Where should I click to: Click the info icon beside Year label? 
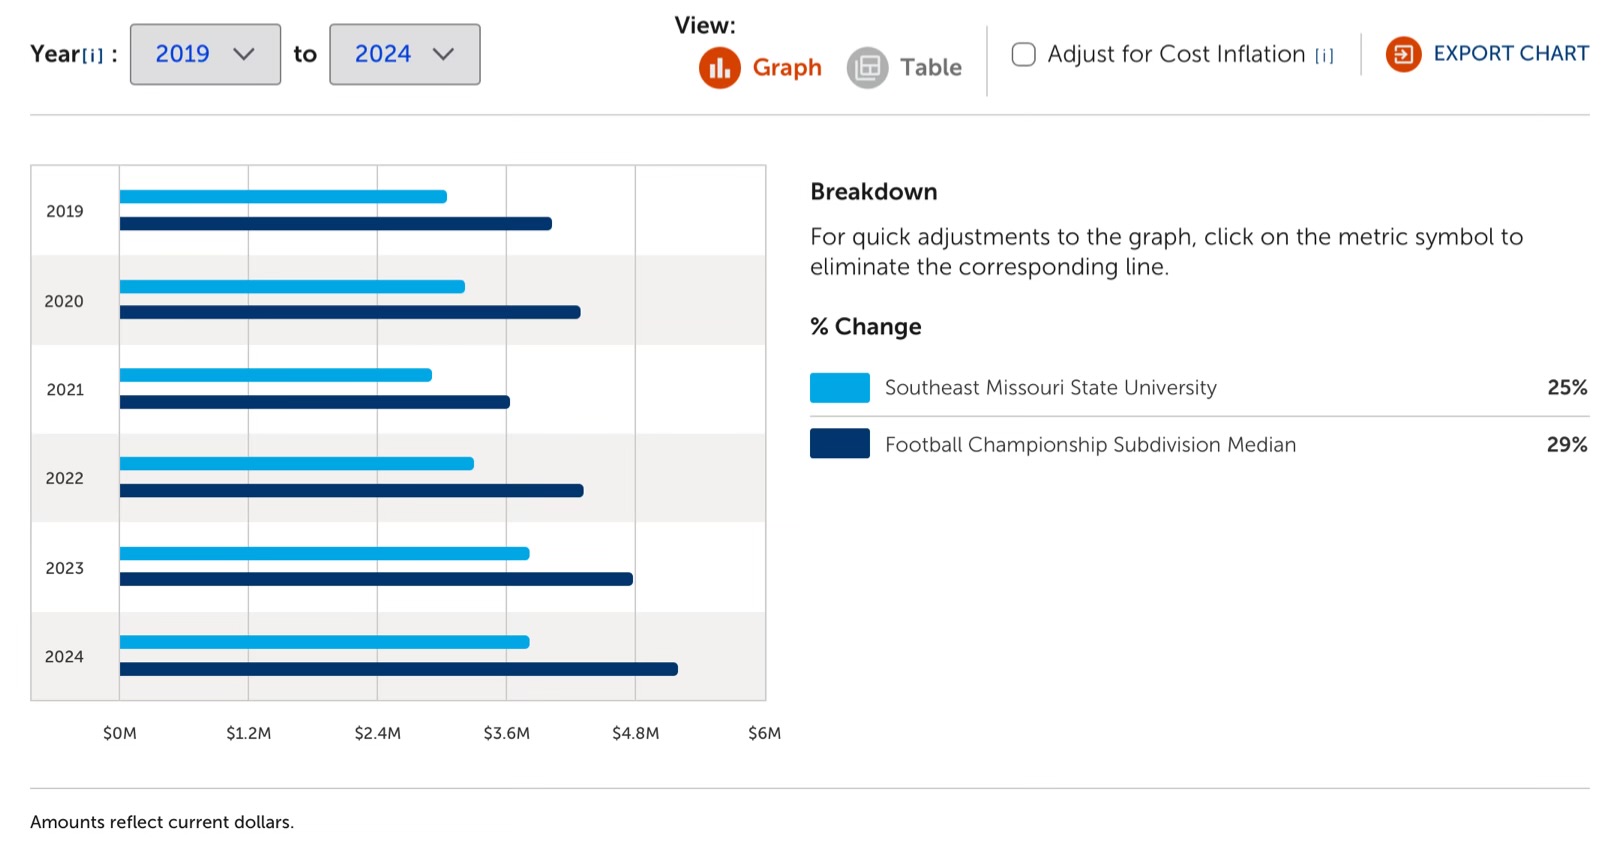click(x=93, y=56)
